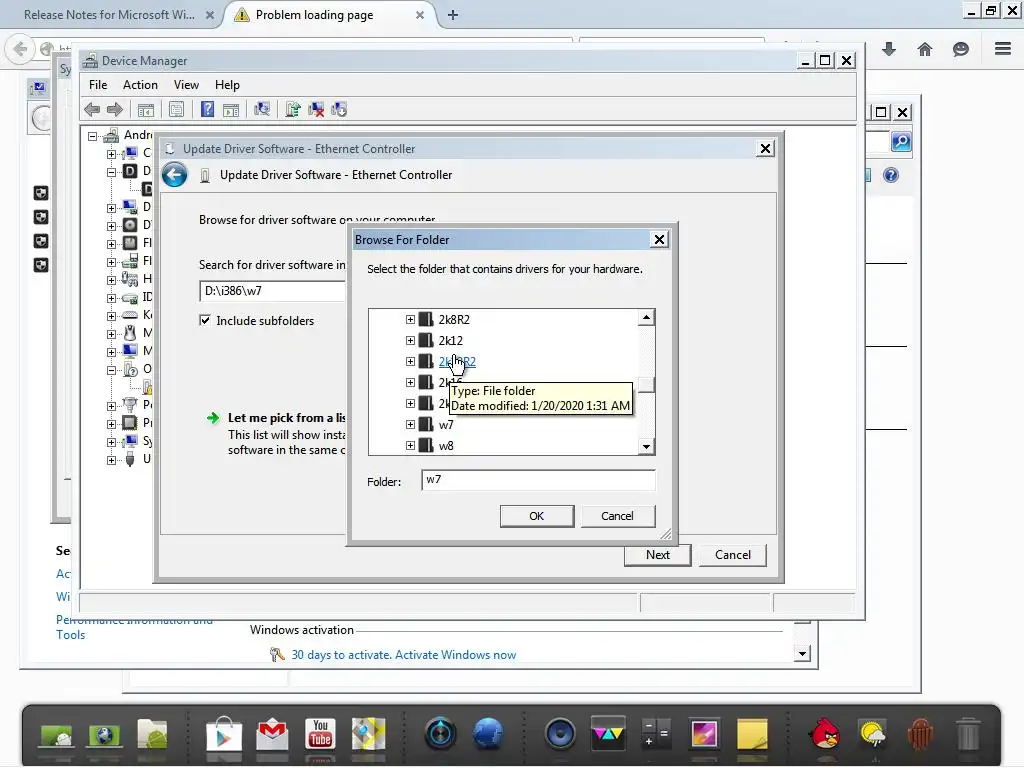The width and height of the screenshot is (1024, 768).
Task: Click the round blue help icon in background window
Action: coord(891,175)
